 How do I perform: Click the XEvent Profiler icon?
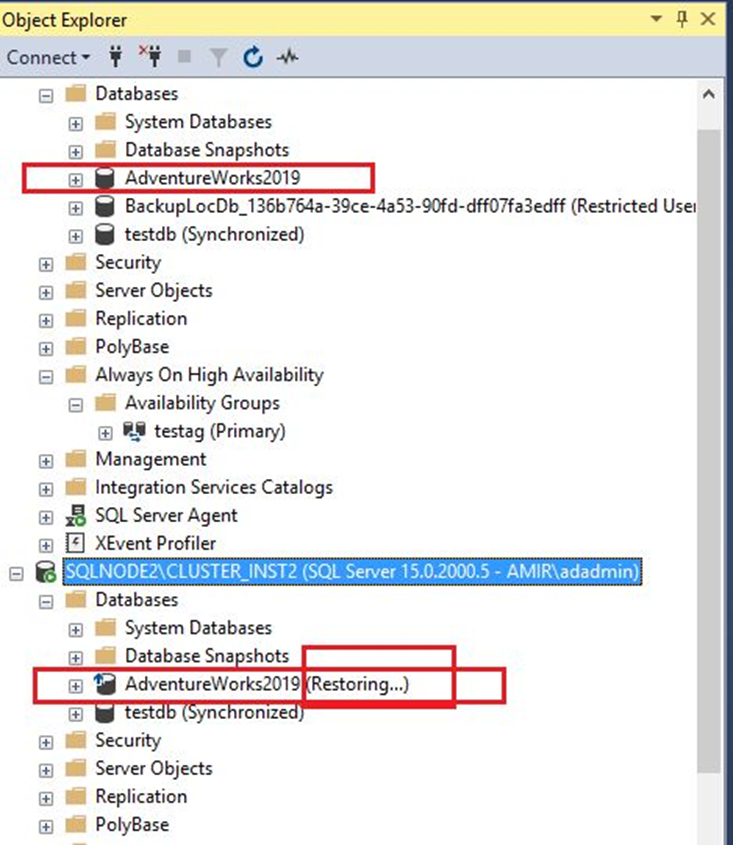(75, 544)
